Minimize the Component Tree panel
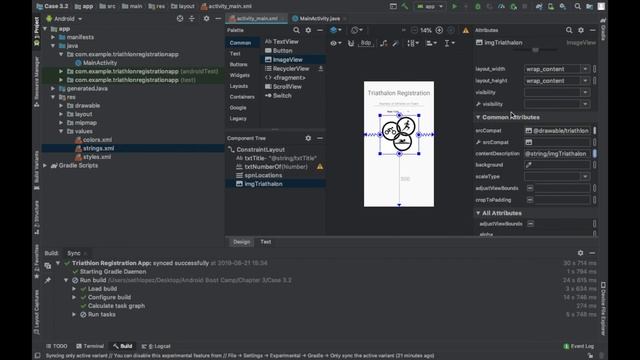The height and width of the screenshot is (360, 640). coord(320,138)
